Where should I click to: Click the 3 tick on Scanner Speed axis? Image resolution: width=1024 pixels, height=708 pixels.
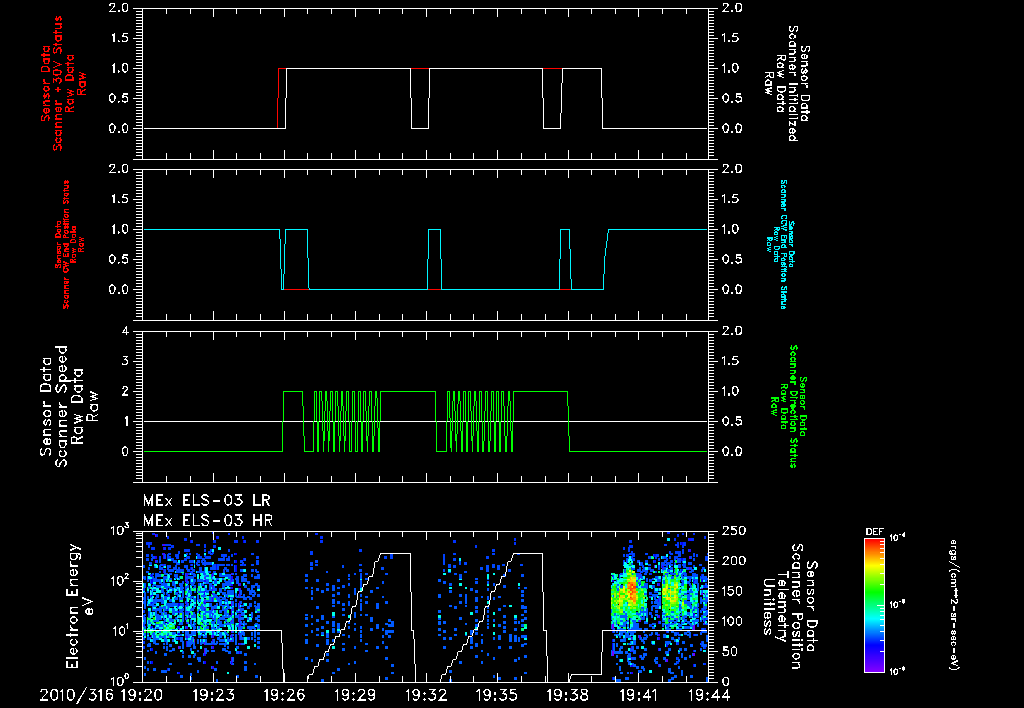[126, 361]
